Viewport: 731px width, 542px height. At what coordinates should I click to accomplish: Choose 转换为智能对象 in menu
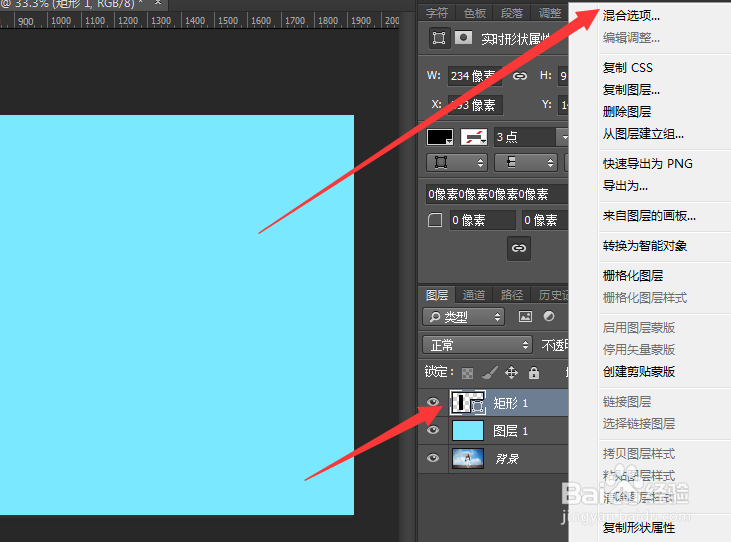[645, 245]
